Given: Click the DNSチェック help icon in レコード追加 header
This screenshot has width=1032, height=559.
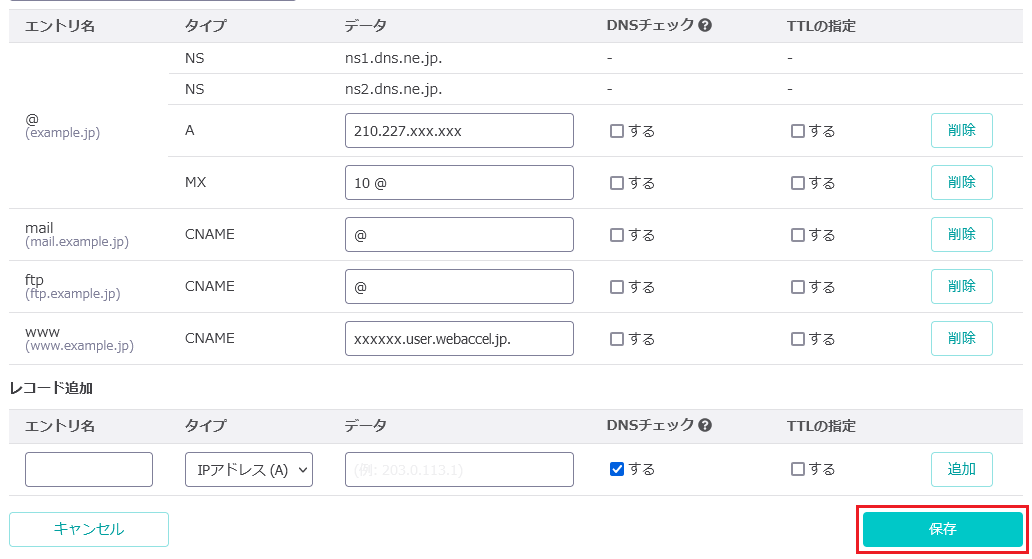Looking at the screenshot, I should pyautogui.click(x=705, y=425).
